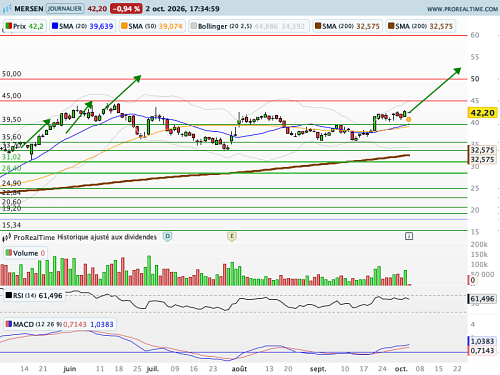Click the 55 value on the price axis
Screen dimensions: 500x375
[475, 57]
